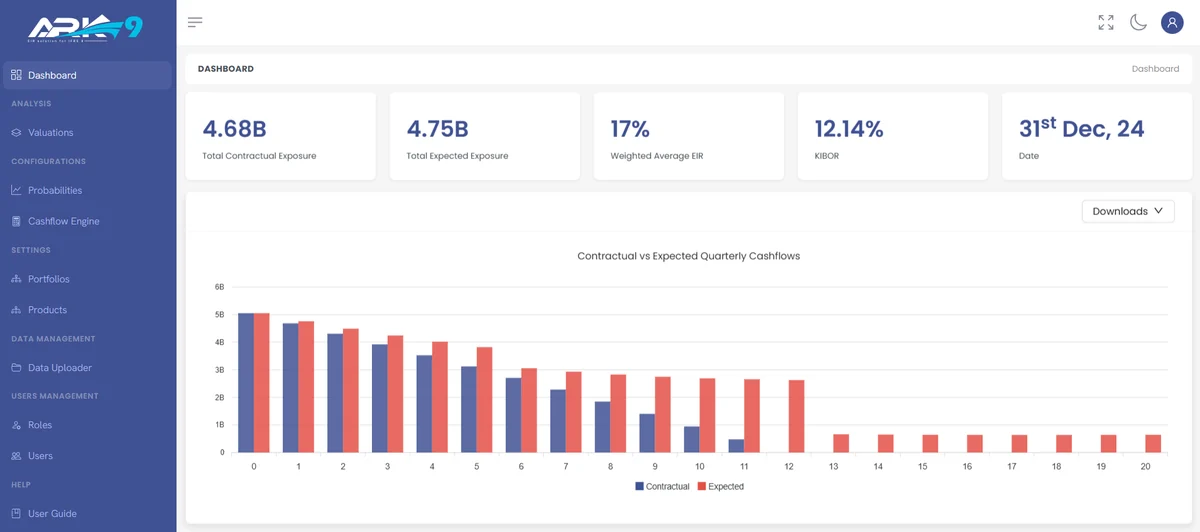Screen dimensions: 1200x532
Task: Click the Data Uploader folder icon
Action: pos(16,368)
